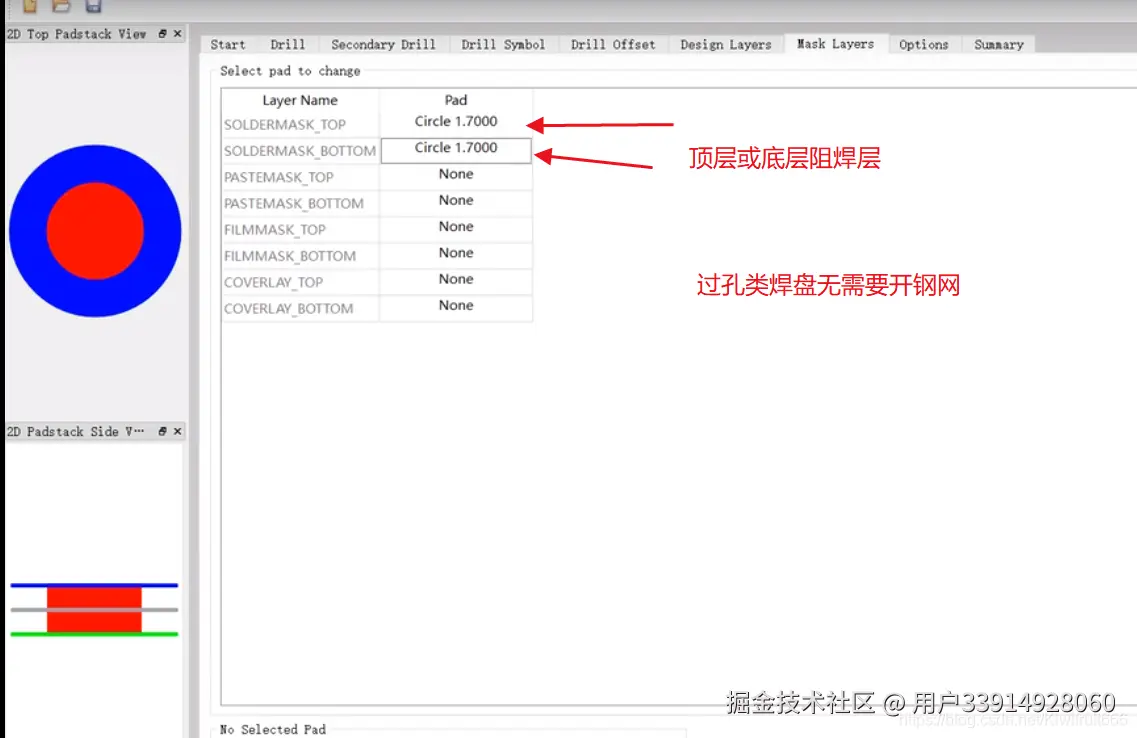Click the red pad block in side view
1137x738 pixels.
click(94, 610)
